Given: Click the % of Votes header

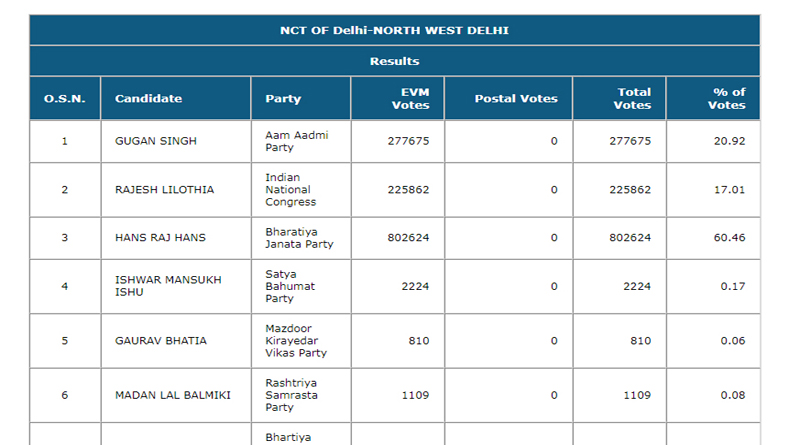Looking at the screenshot, I should pyautogui.click(x=727, y=98).
